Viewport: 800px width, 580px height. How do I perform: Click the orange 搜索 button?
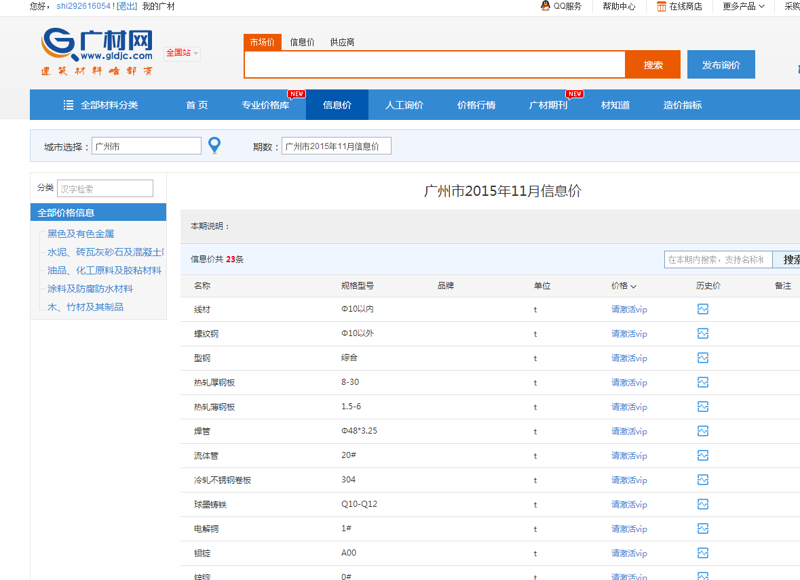point(653,65)
